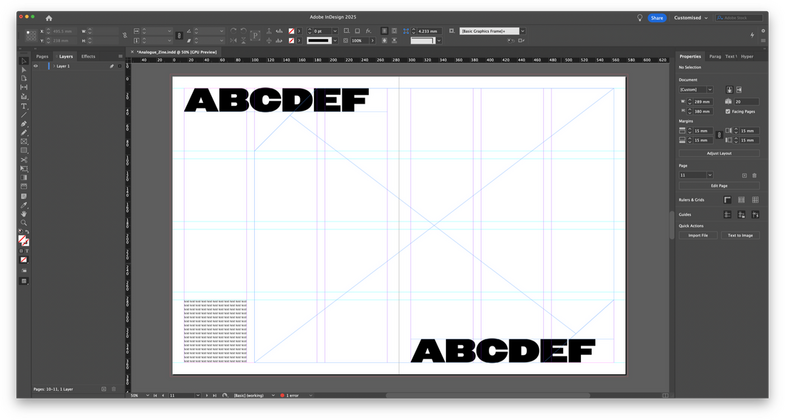Viewport: 785px width, 420px height.
Task: Choose the Selection arrow tool
Action: pyautogui.click(x=24, y=62)
